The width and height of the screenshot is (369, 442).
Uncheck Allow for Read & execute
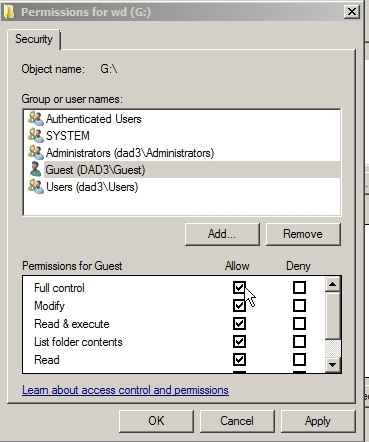pyautogui.click(x=239, y=323)
